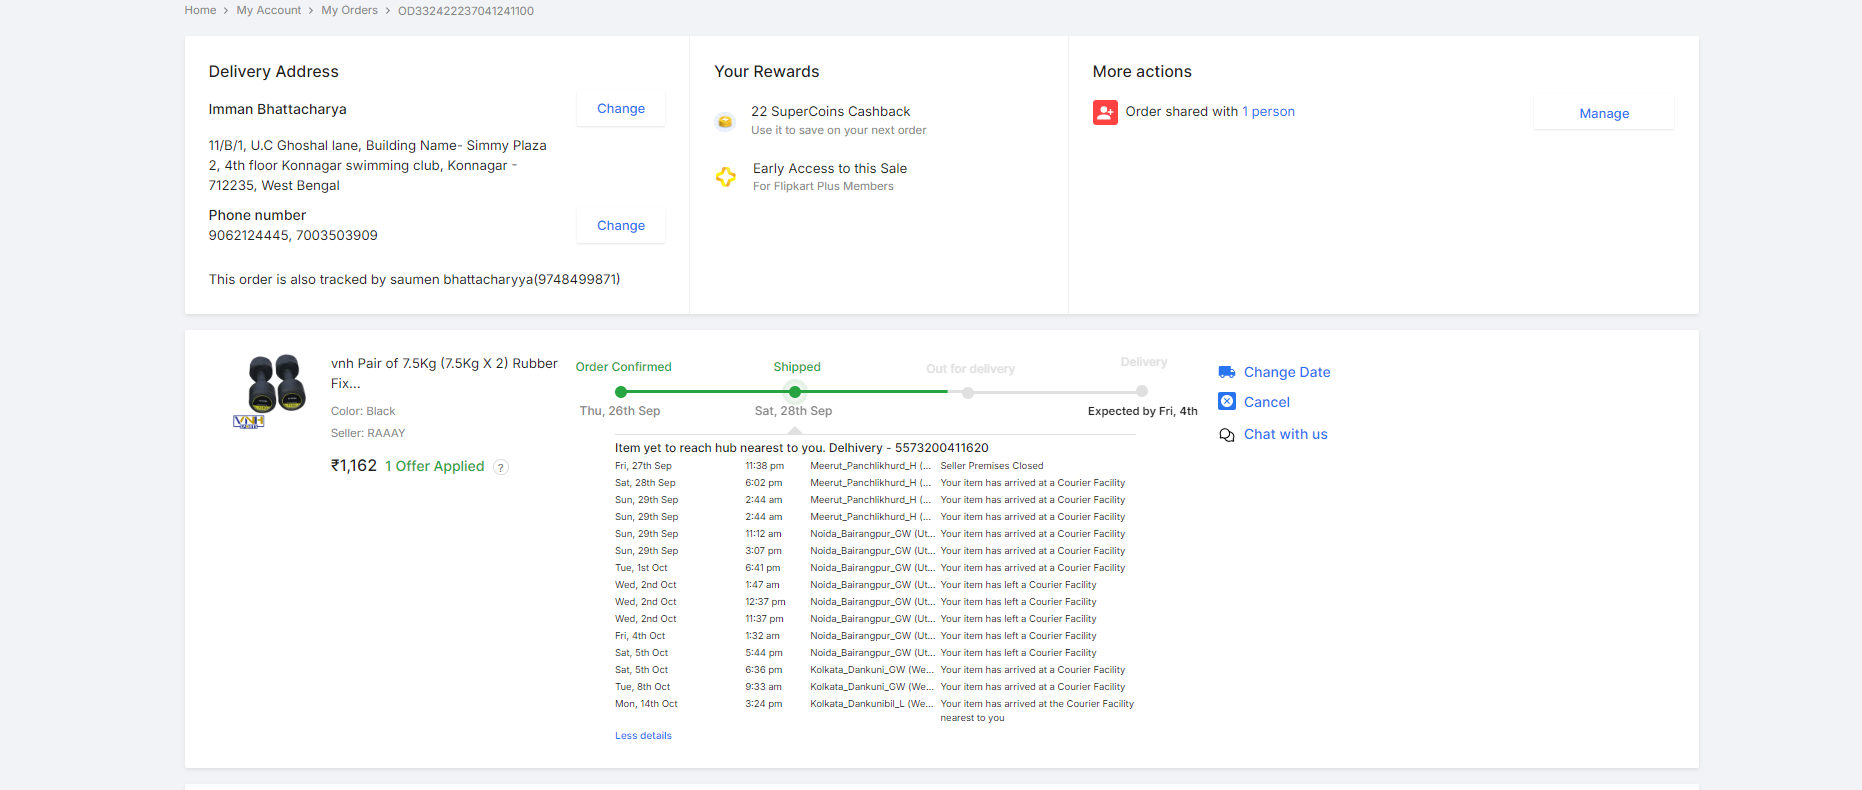Click the chat bubble icon
1862x790 pixels.
pos(1227,435)
